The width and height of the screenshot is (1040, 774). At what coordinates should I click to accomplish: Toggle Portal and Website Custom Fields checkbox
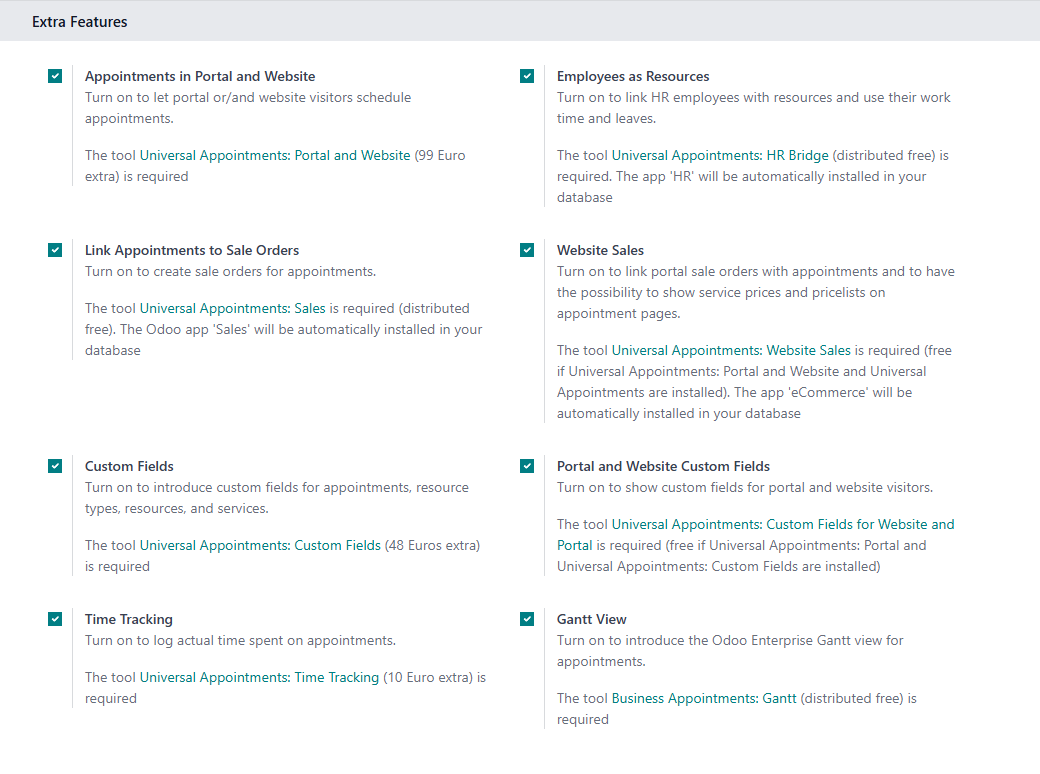pos(527,466)
